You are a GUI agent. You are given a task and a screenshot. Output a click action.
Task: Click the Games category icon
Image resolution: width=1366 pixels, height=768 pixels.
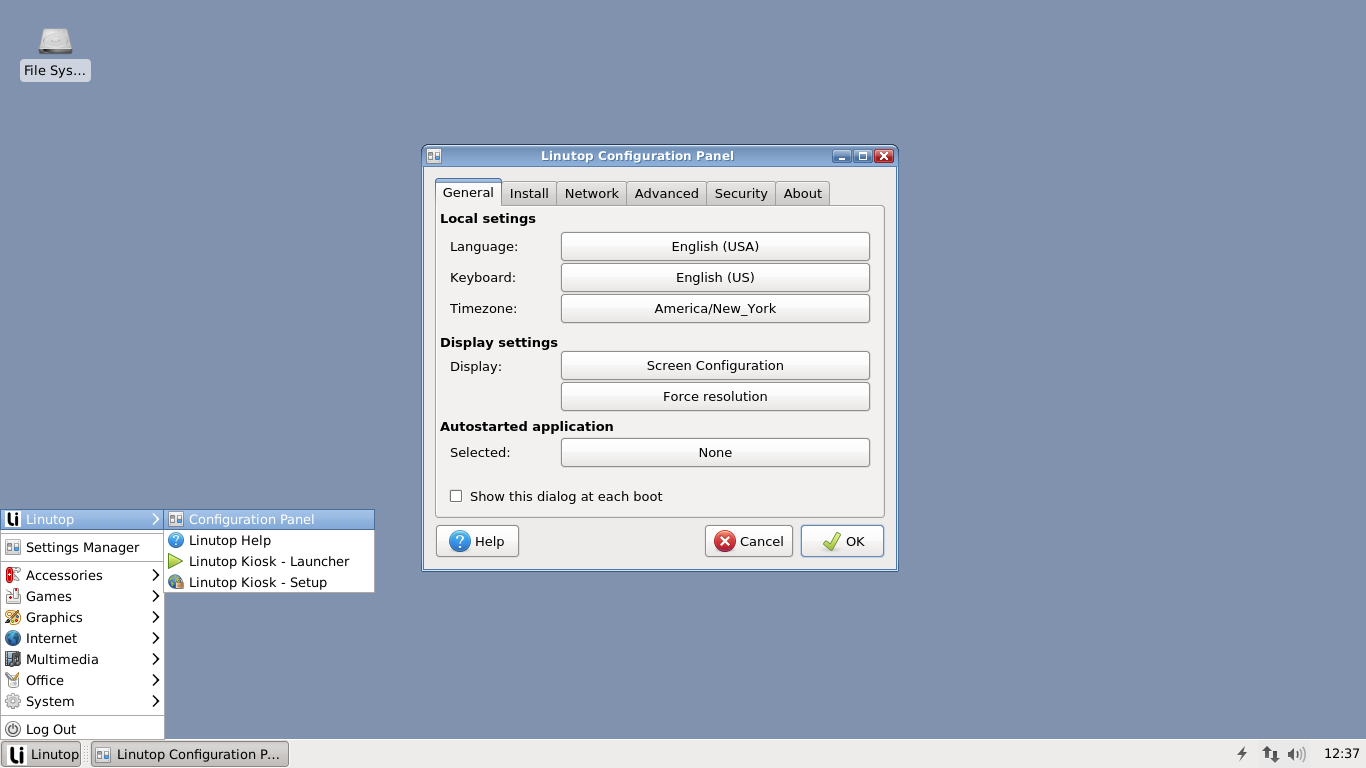point(13,596)
